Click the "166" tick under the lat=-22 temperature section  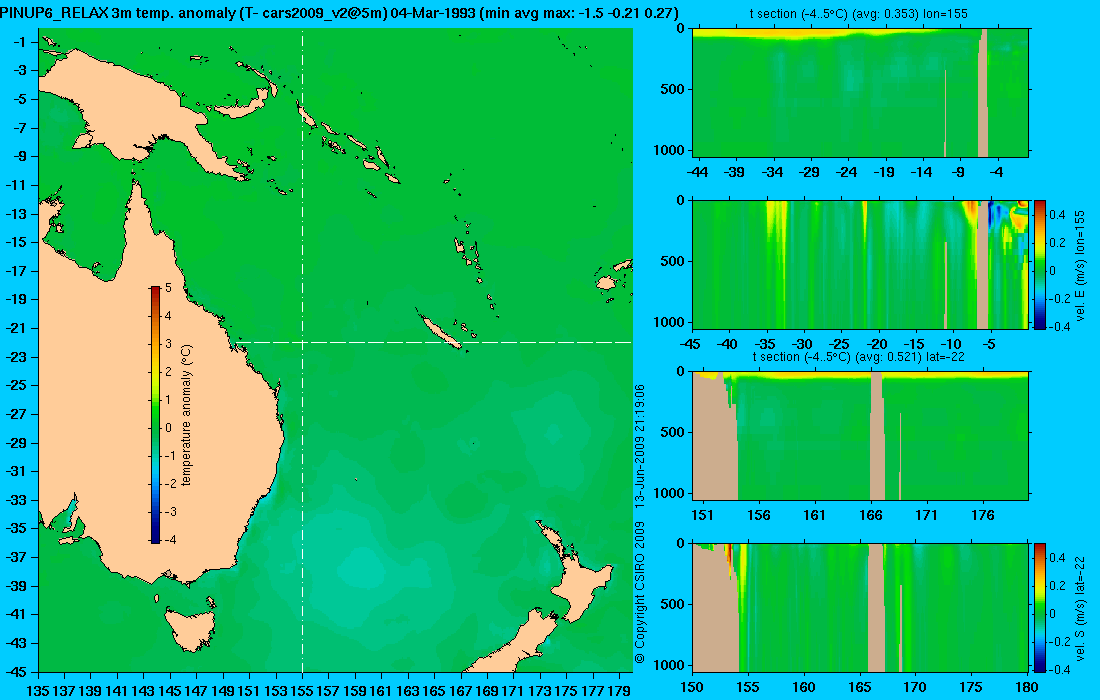871,516
